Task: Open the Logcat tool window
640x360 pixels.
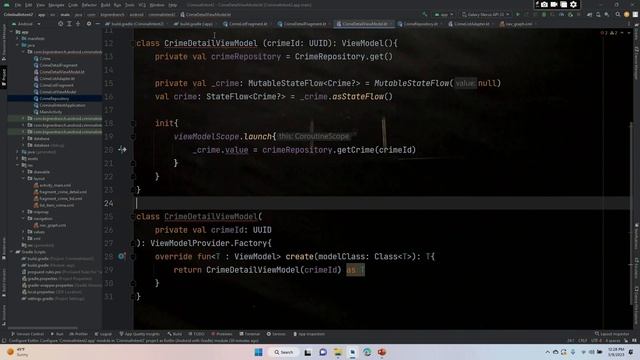Action: coord(103,334)
